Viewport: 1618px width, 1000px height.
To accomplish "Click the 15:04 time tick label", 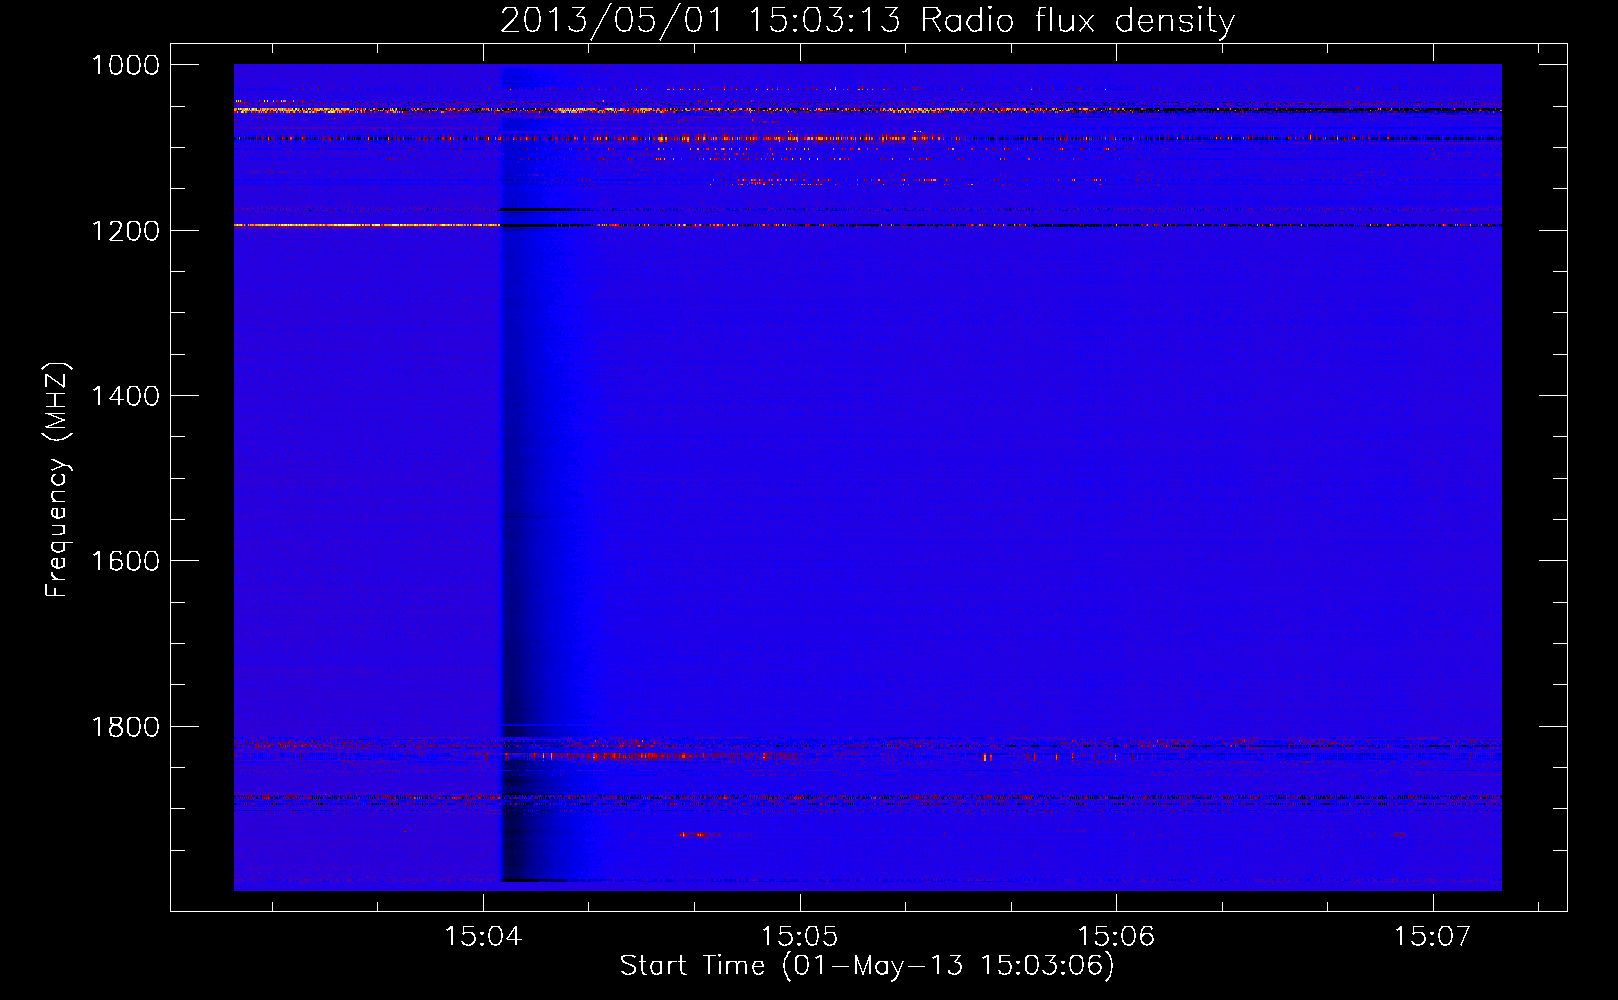I will (x=484, y=937).
